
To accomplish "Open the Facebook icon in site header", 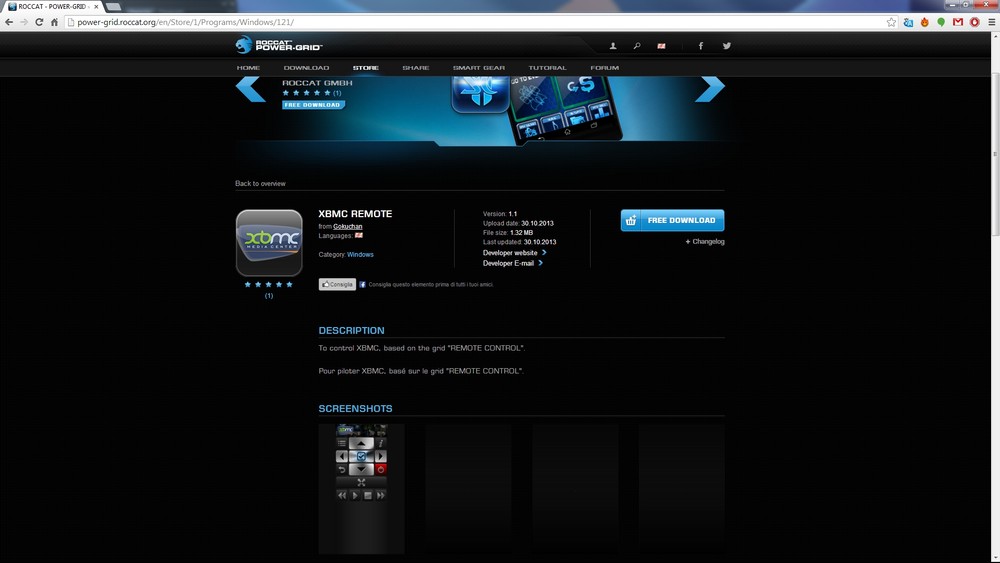I will [700, 46].
